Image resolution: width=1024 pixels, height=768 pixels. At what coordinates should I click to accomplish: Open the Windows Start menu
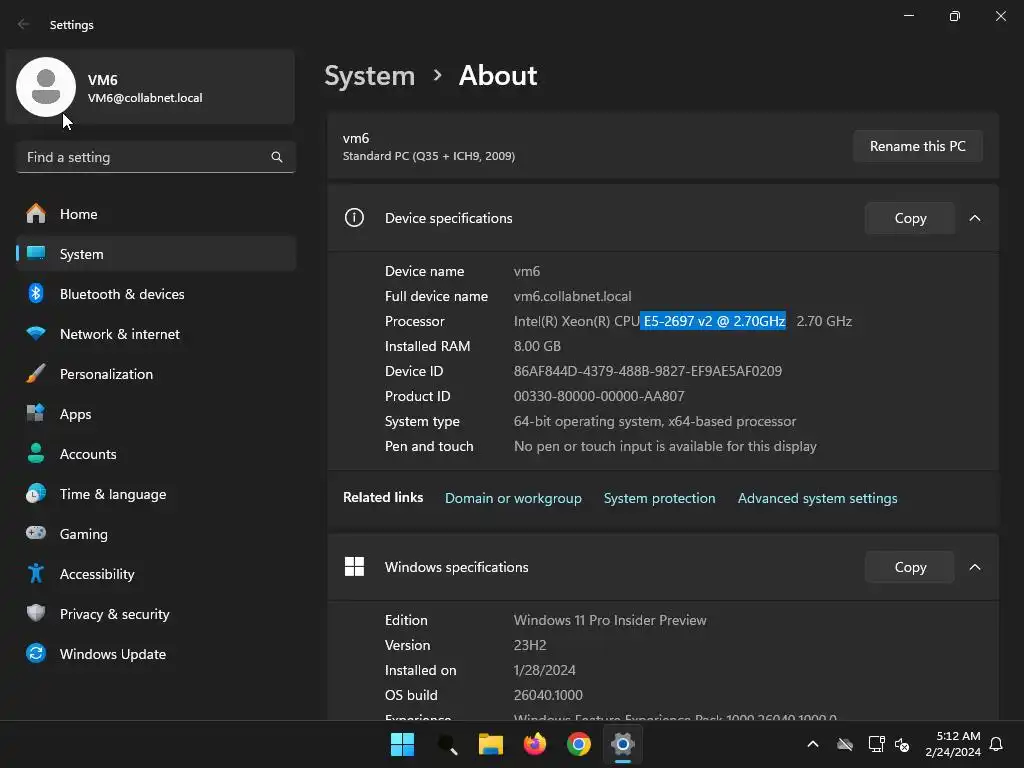tap(402, 744)
